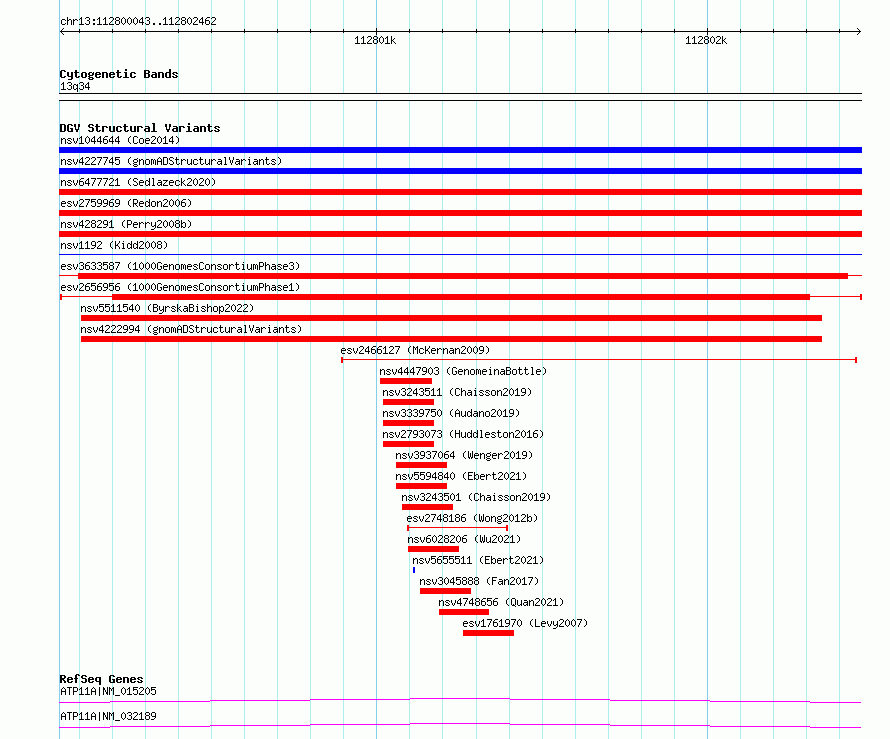Select the magenta ATP11A NM_032189 gene track
The width and height of the screenshot is (890, 739).
pos(460,725)
